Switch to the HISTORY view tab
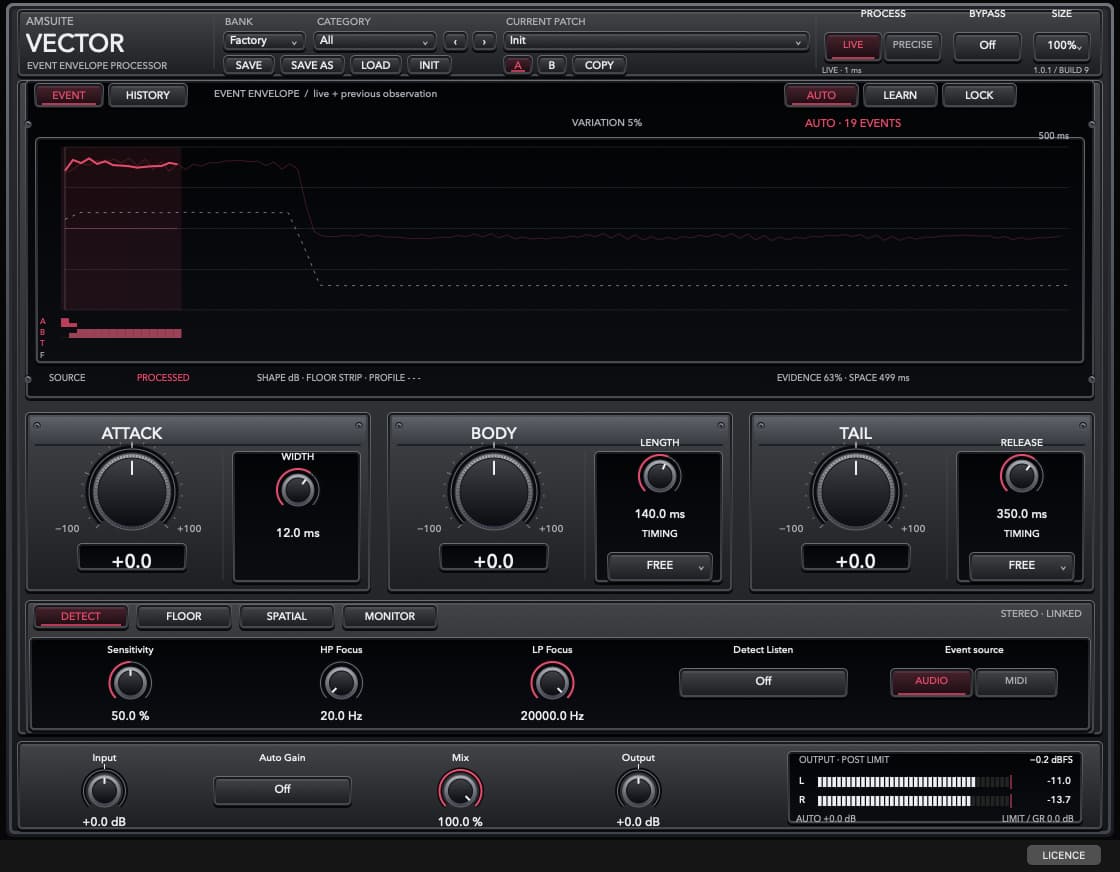Screen dimensions: 1120x872 pos(148,96)
